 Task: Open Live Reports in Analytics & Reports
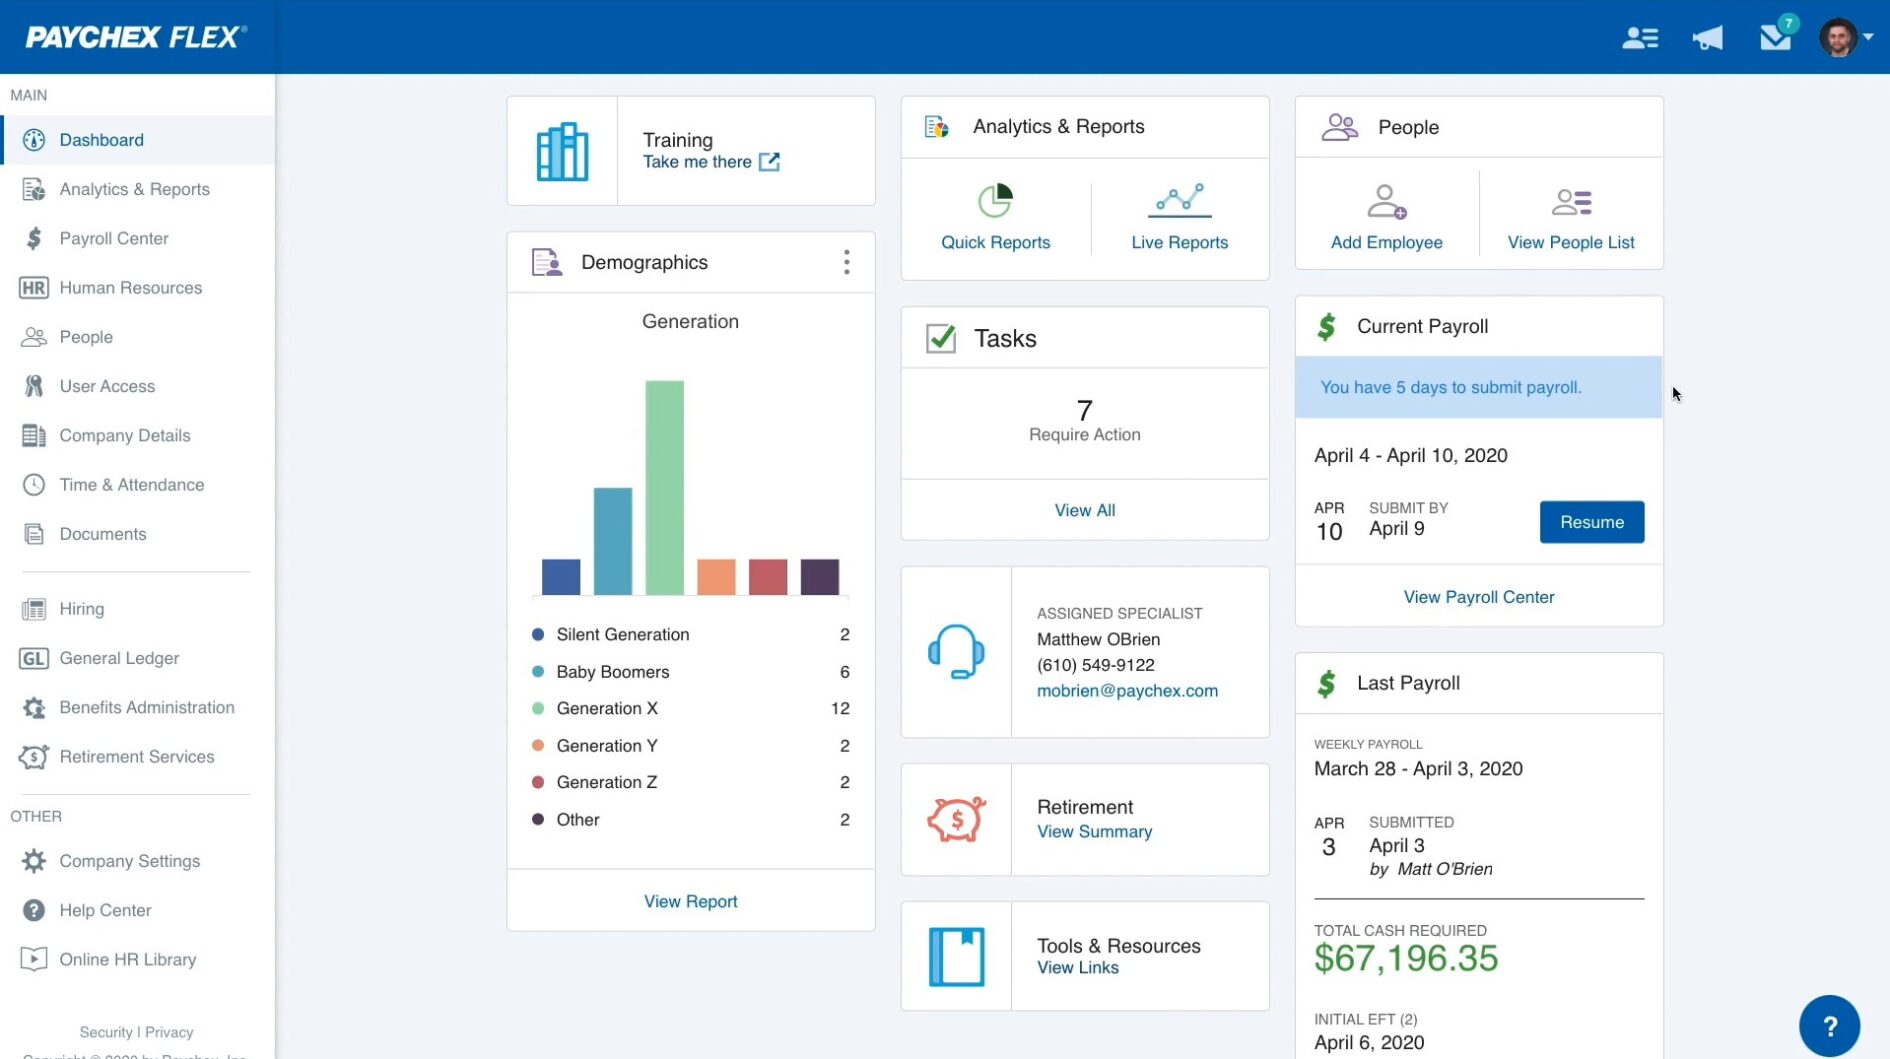1180,215
